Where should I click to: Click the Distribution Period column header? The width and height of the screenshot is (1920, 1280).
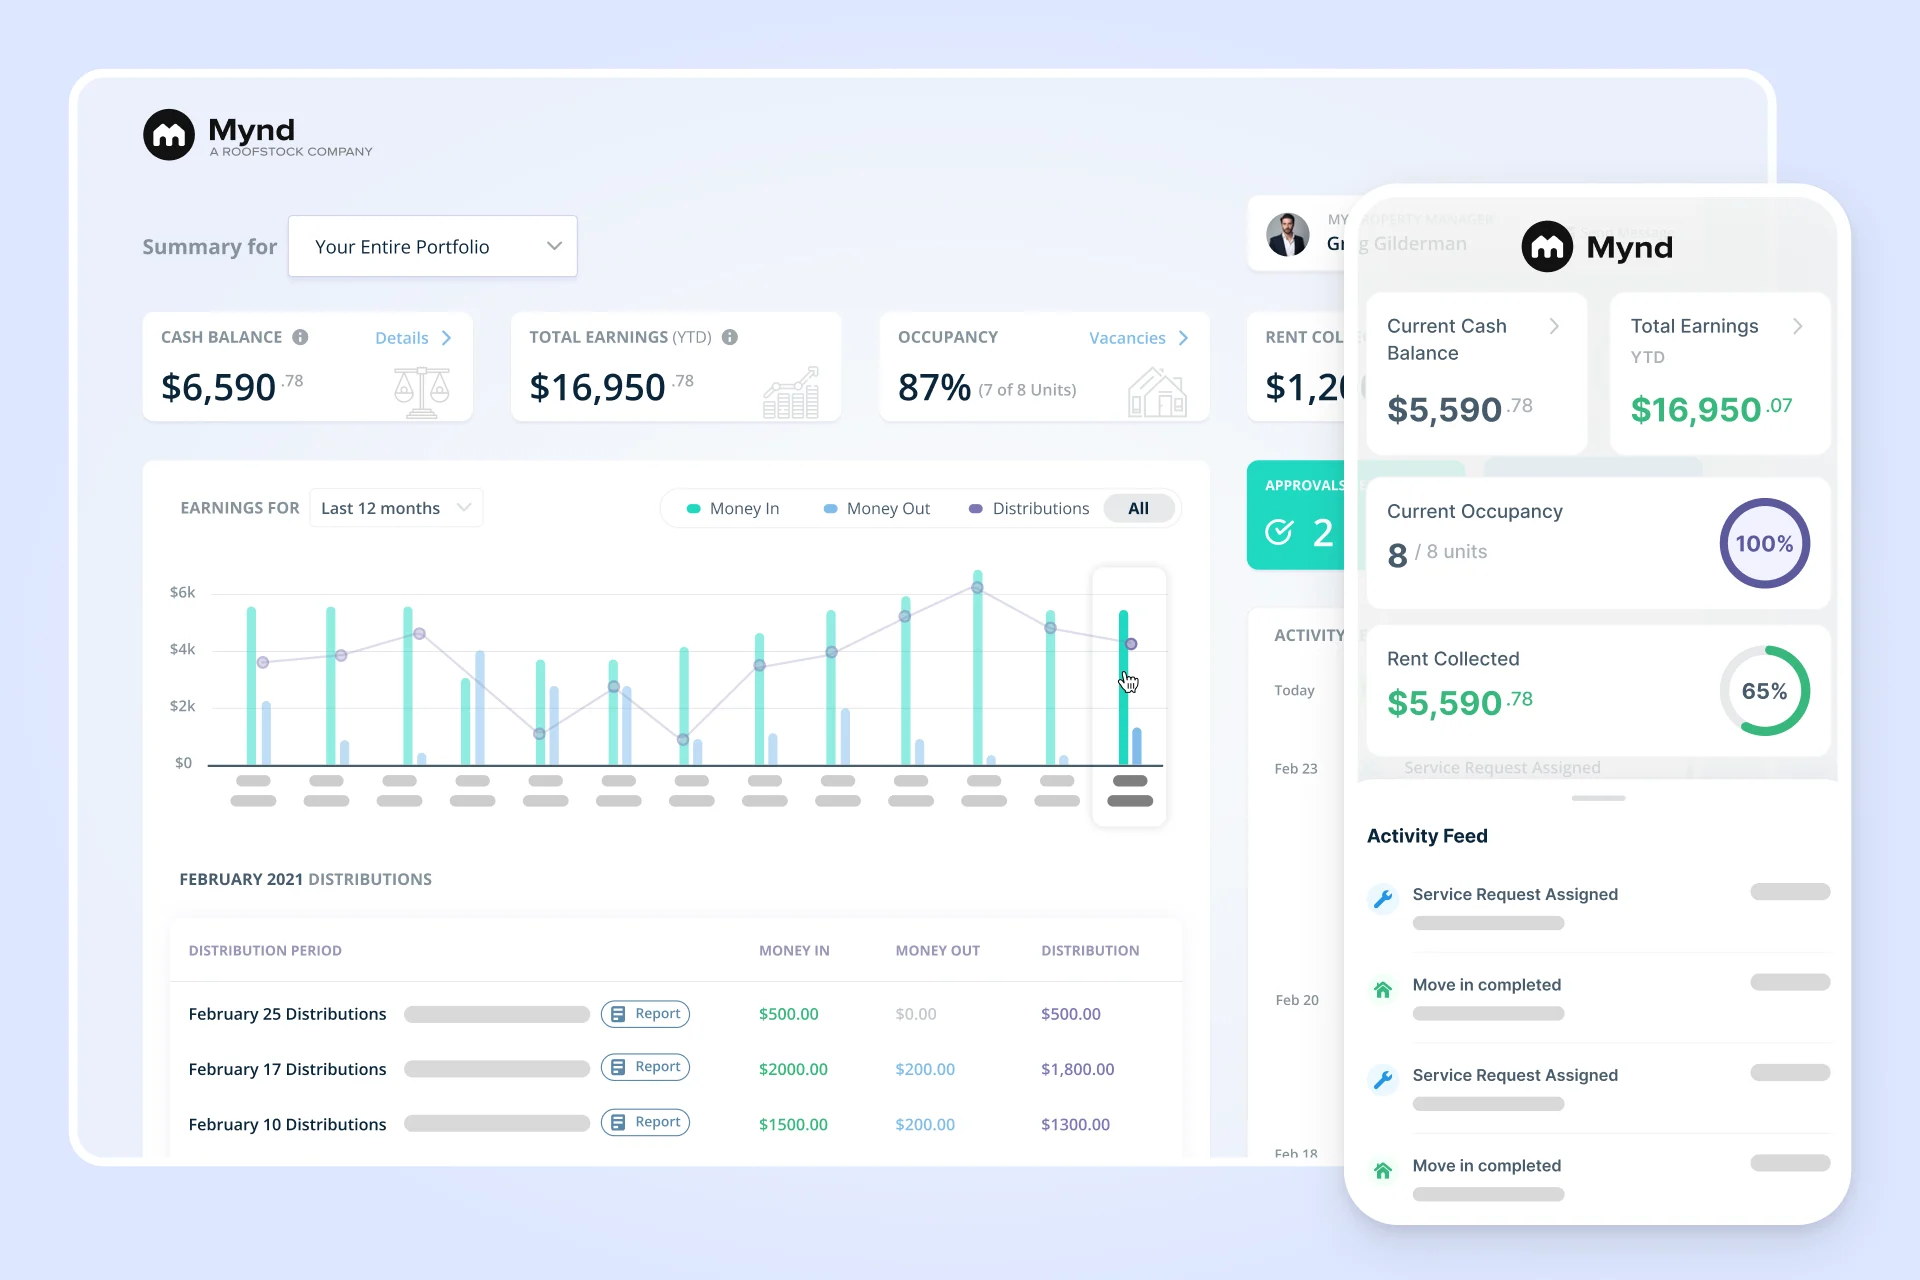265,951
